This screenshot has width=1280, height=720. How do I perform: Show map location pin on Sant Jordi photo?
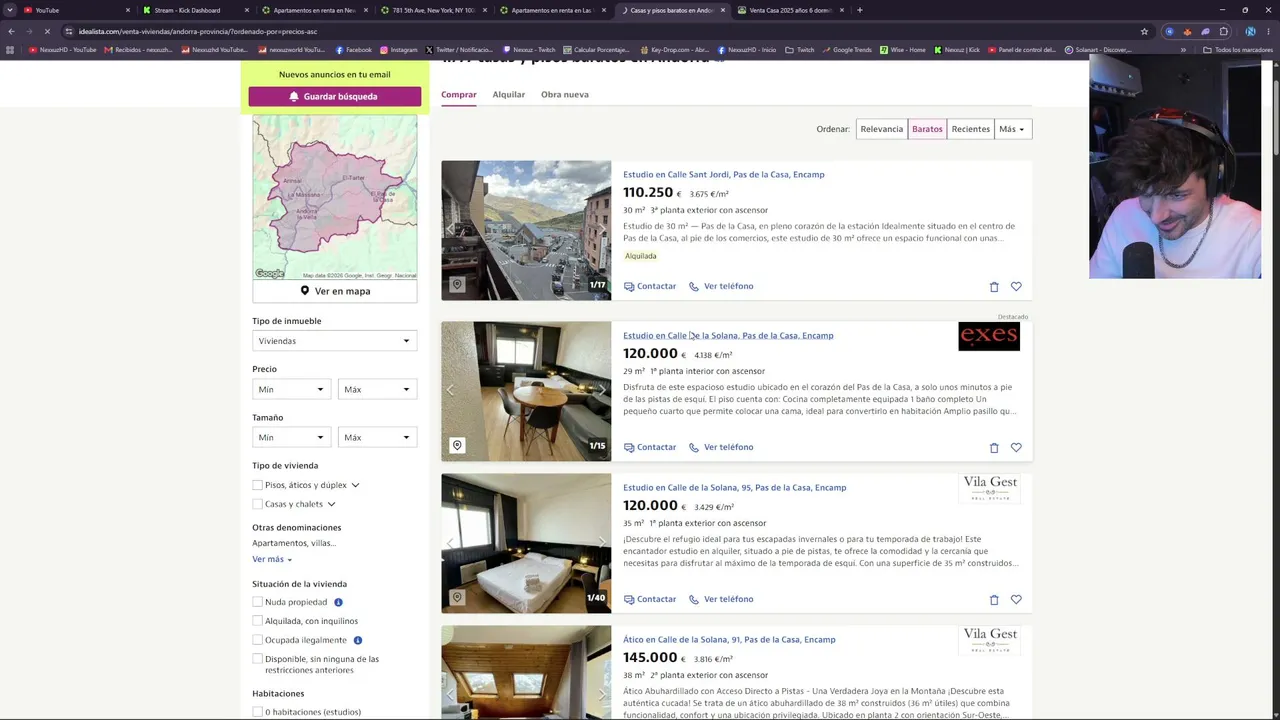click(x=457, y=285)
